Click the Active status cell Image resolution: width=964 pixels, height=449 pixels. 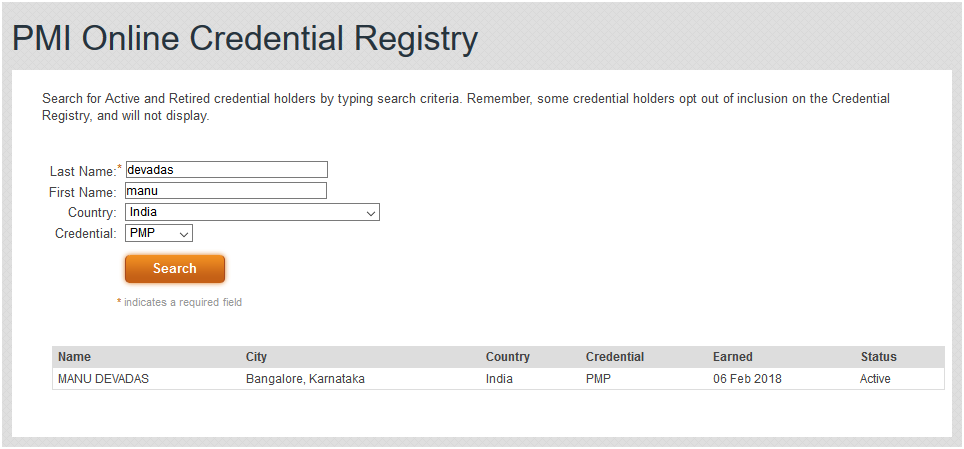click(x=875, y=379)
